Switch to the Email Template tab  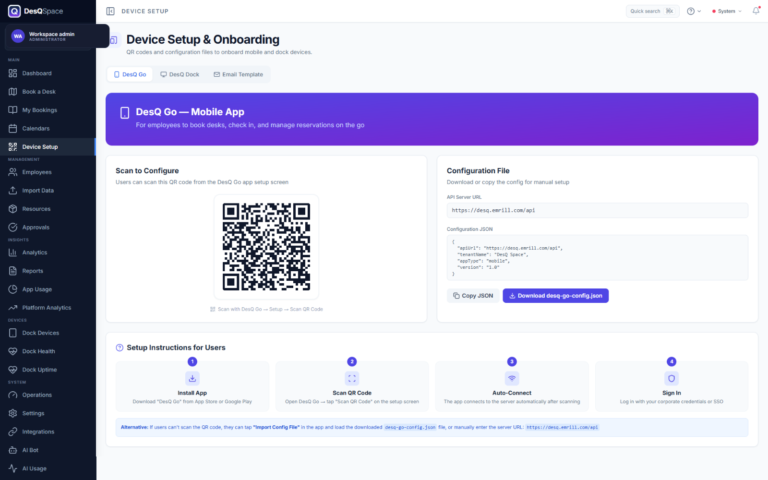239,74
